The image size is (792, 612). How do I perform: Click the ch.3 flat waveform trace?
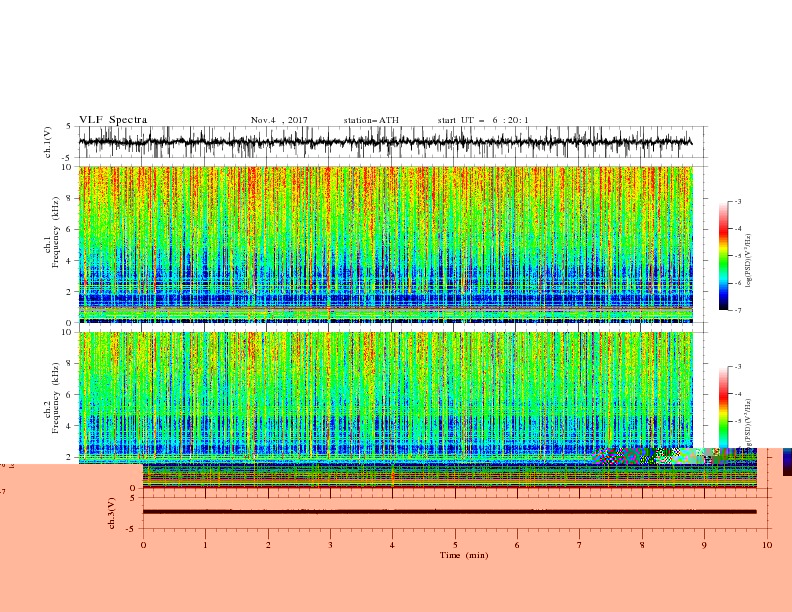coord(450,512)
